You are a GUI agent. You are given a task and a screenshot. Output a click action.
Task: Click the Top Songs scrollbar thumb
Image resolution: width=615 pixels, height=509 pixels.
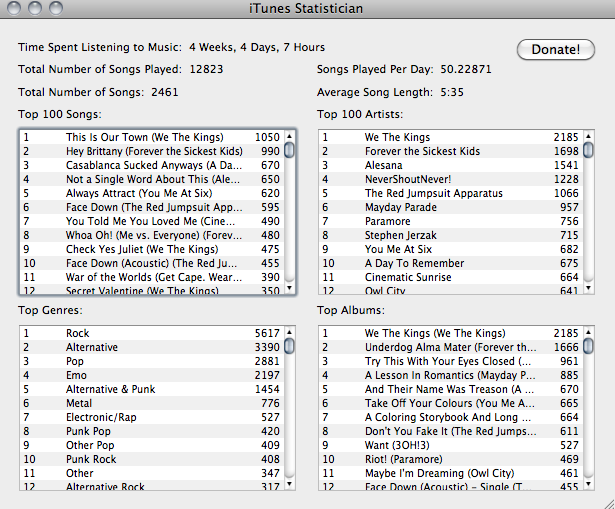point(289,150)
